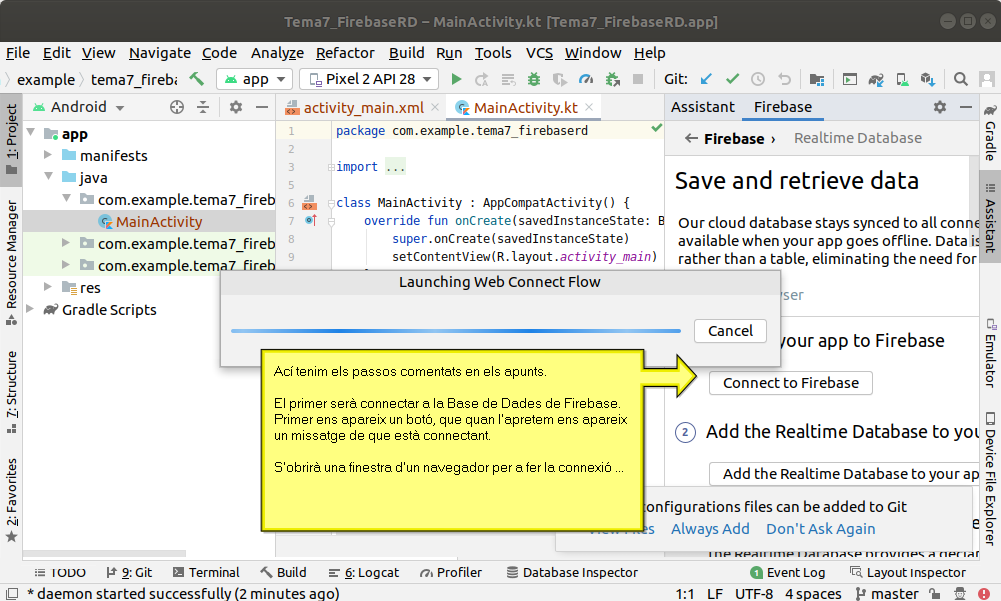Hide the Assistant panel with minus icon
Screen dimensions: 1001x601
pos(966,107)
